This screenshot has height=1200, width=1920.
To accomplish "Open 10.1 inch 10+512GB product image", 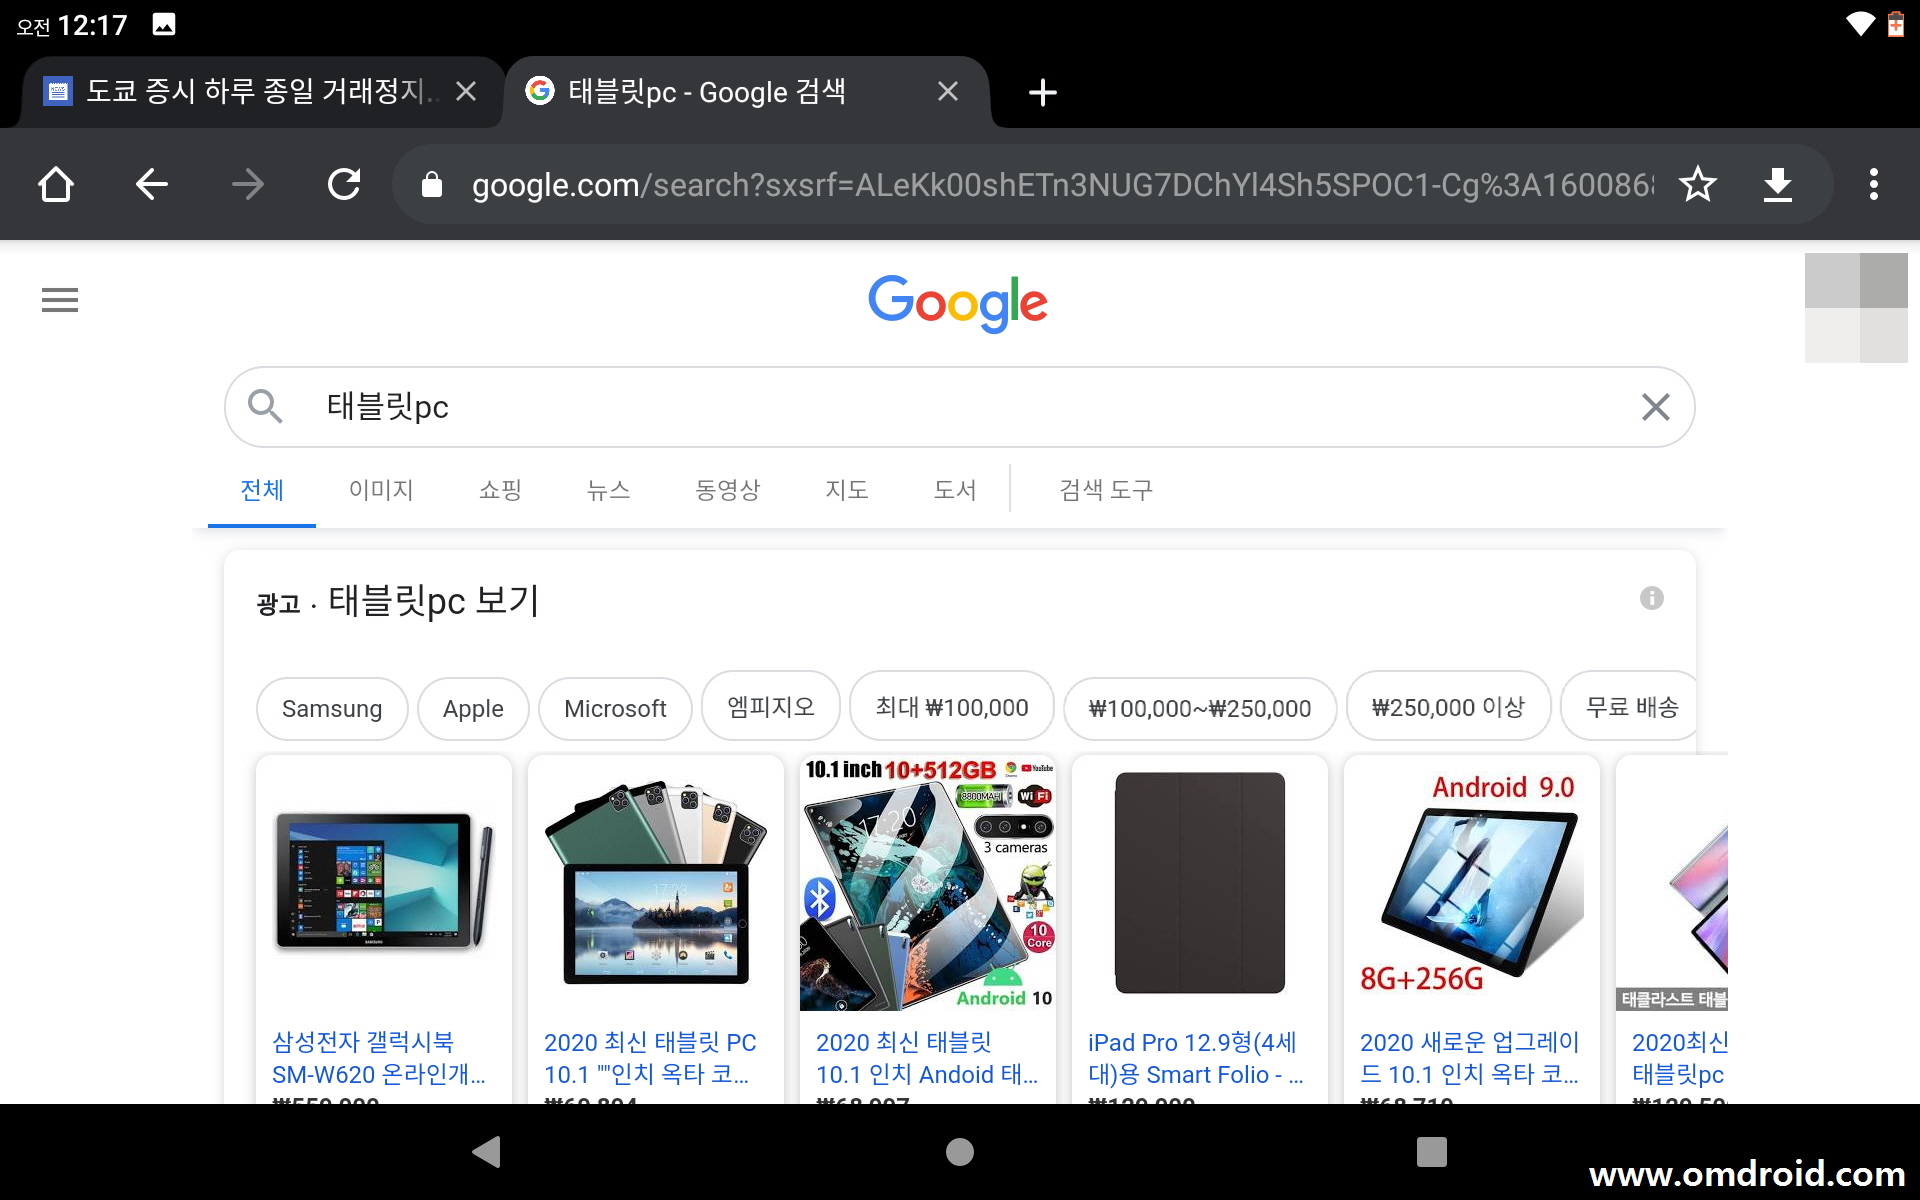I will (928, 884).
